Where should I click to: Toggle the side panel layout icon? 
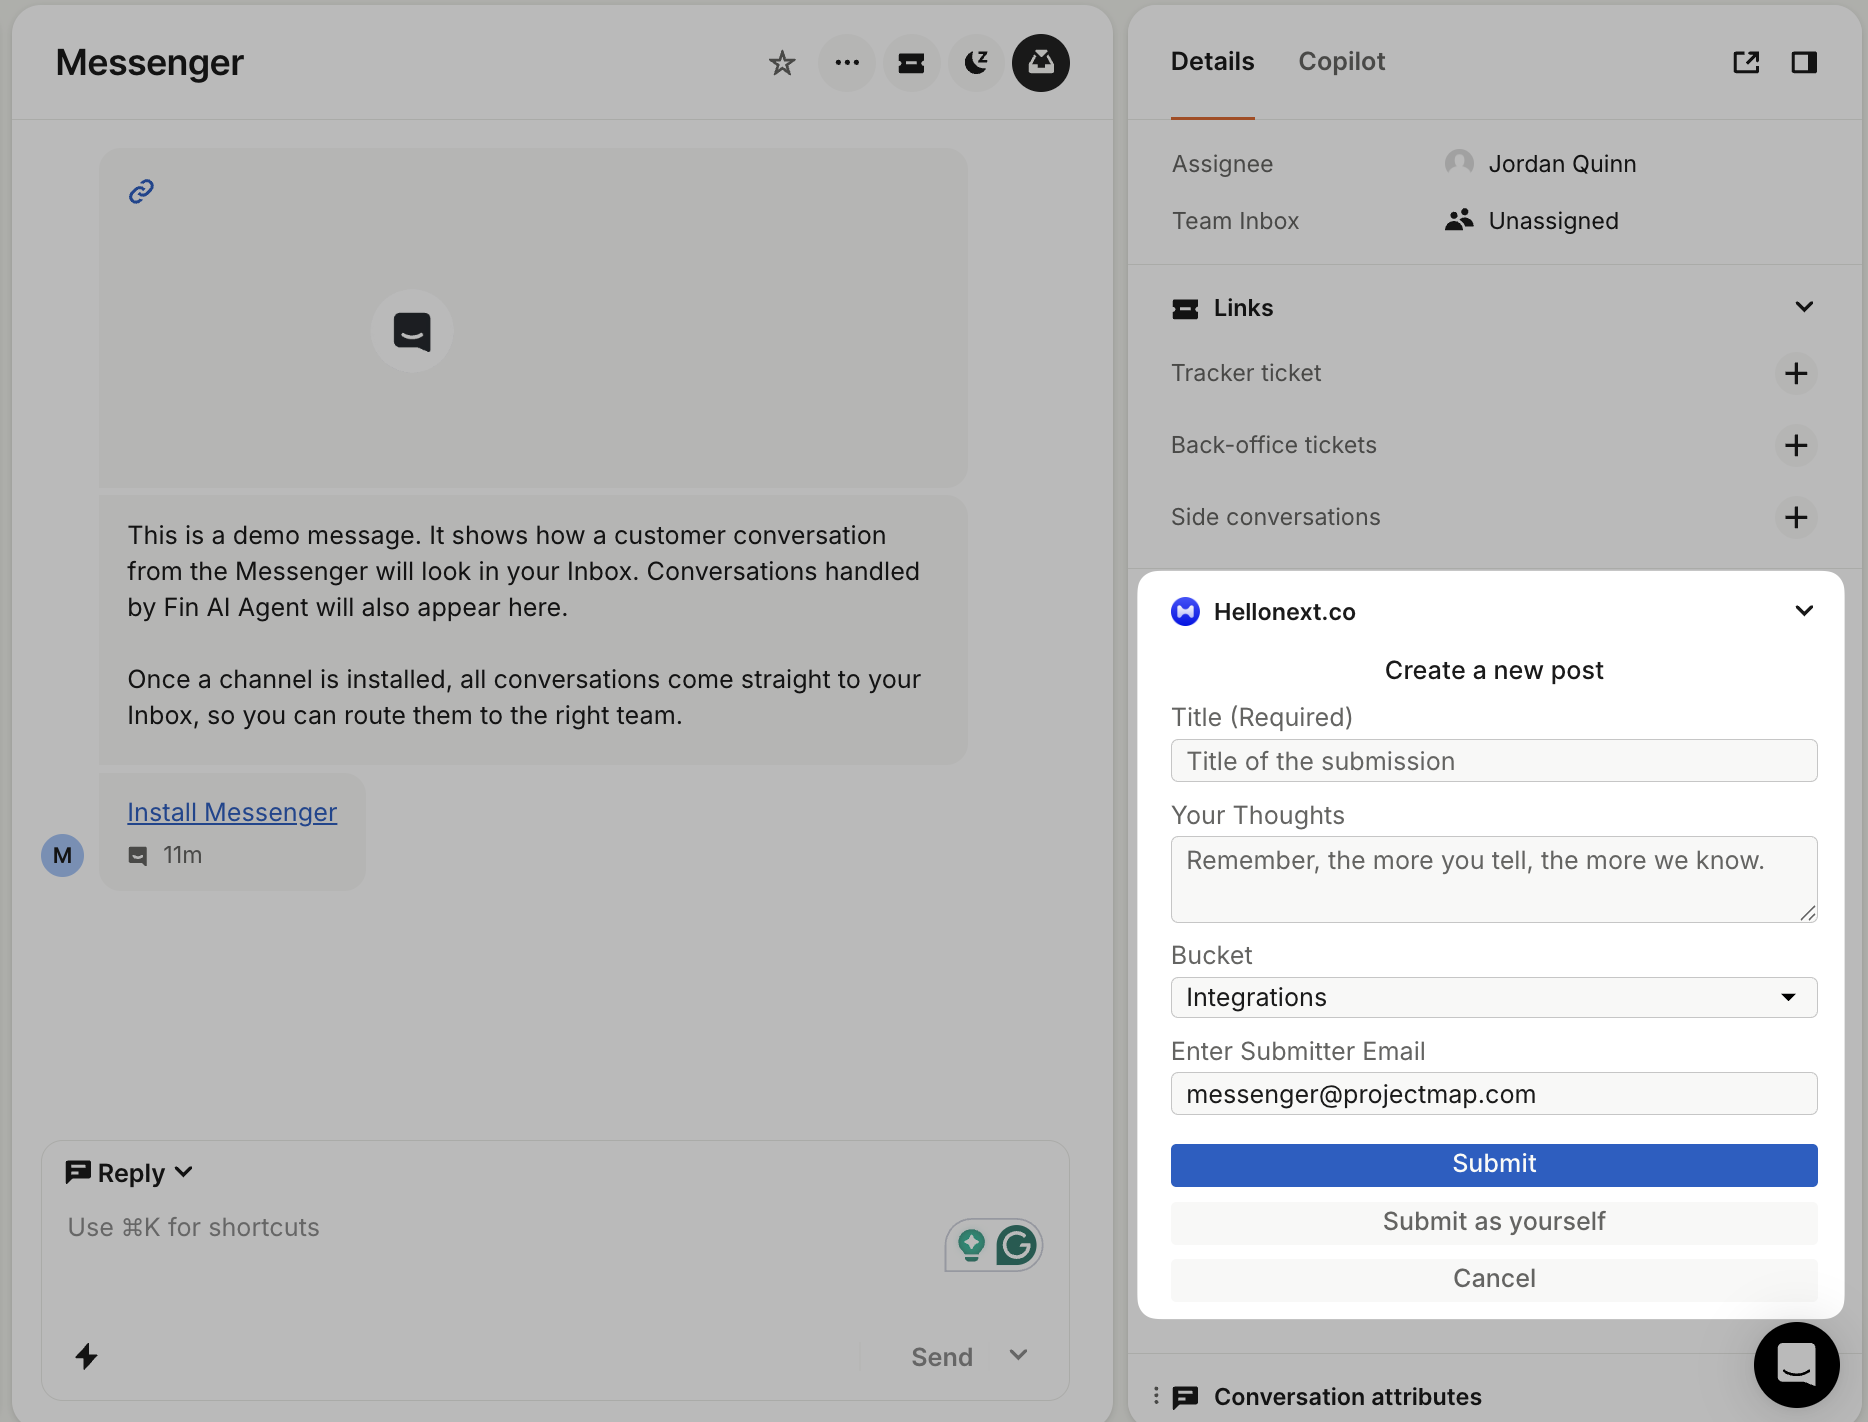(x=1804, y=62)
